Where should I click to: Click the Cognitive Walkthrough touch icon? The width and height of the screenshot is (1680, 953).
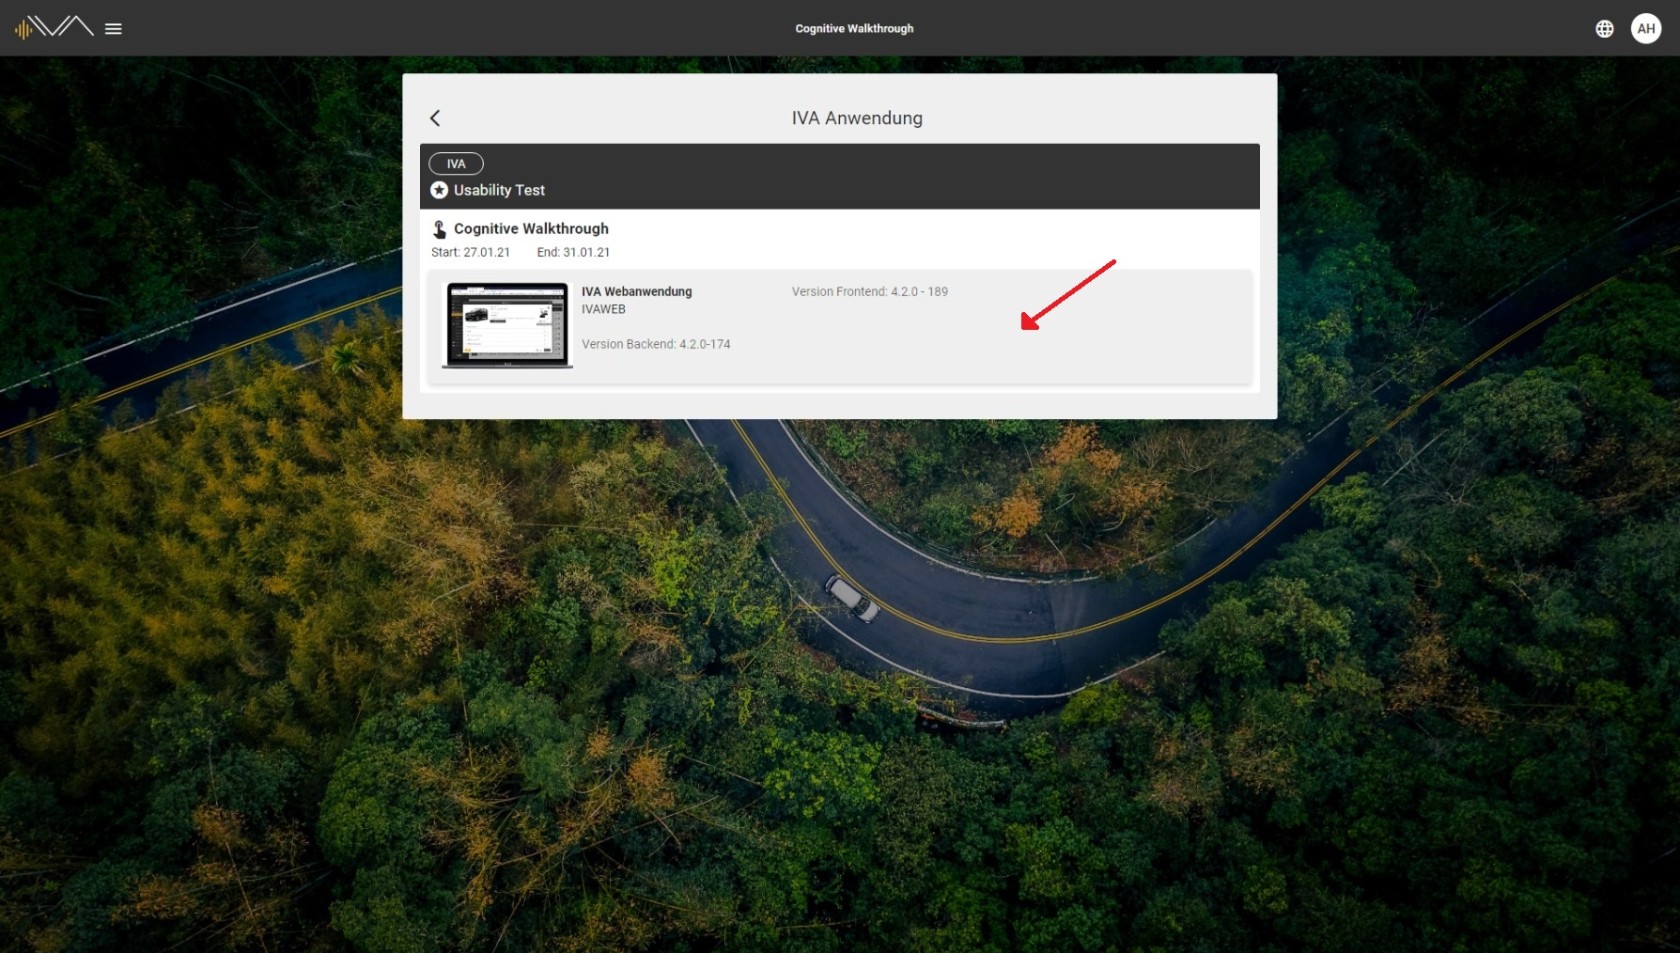[439, 229]
